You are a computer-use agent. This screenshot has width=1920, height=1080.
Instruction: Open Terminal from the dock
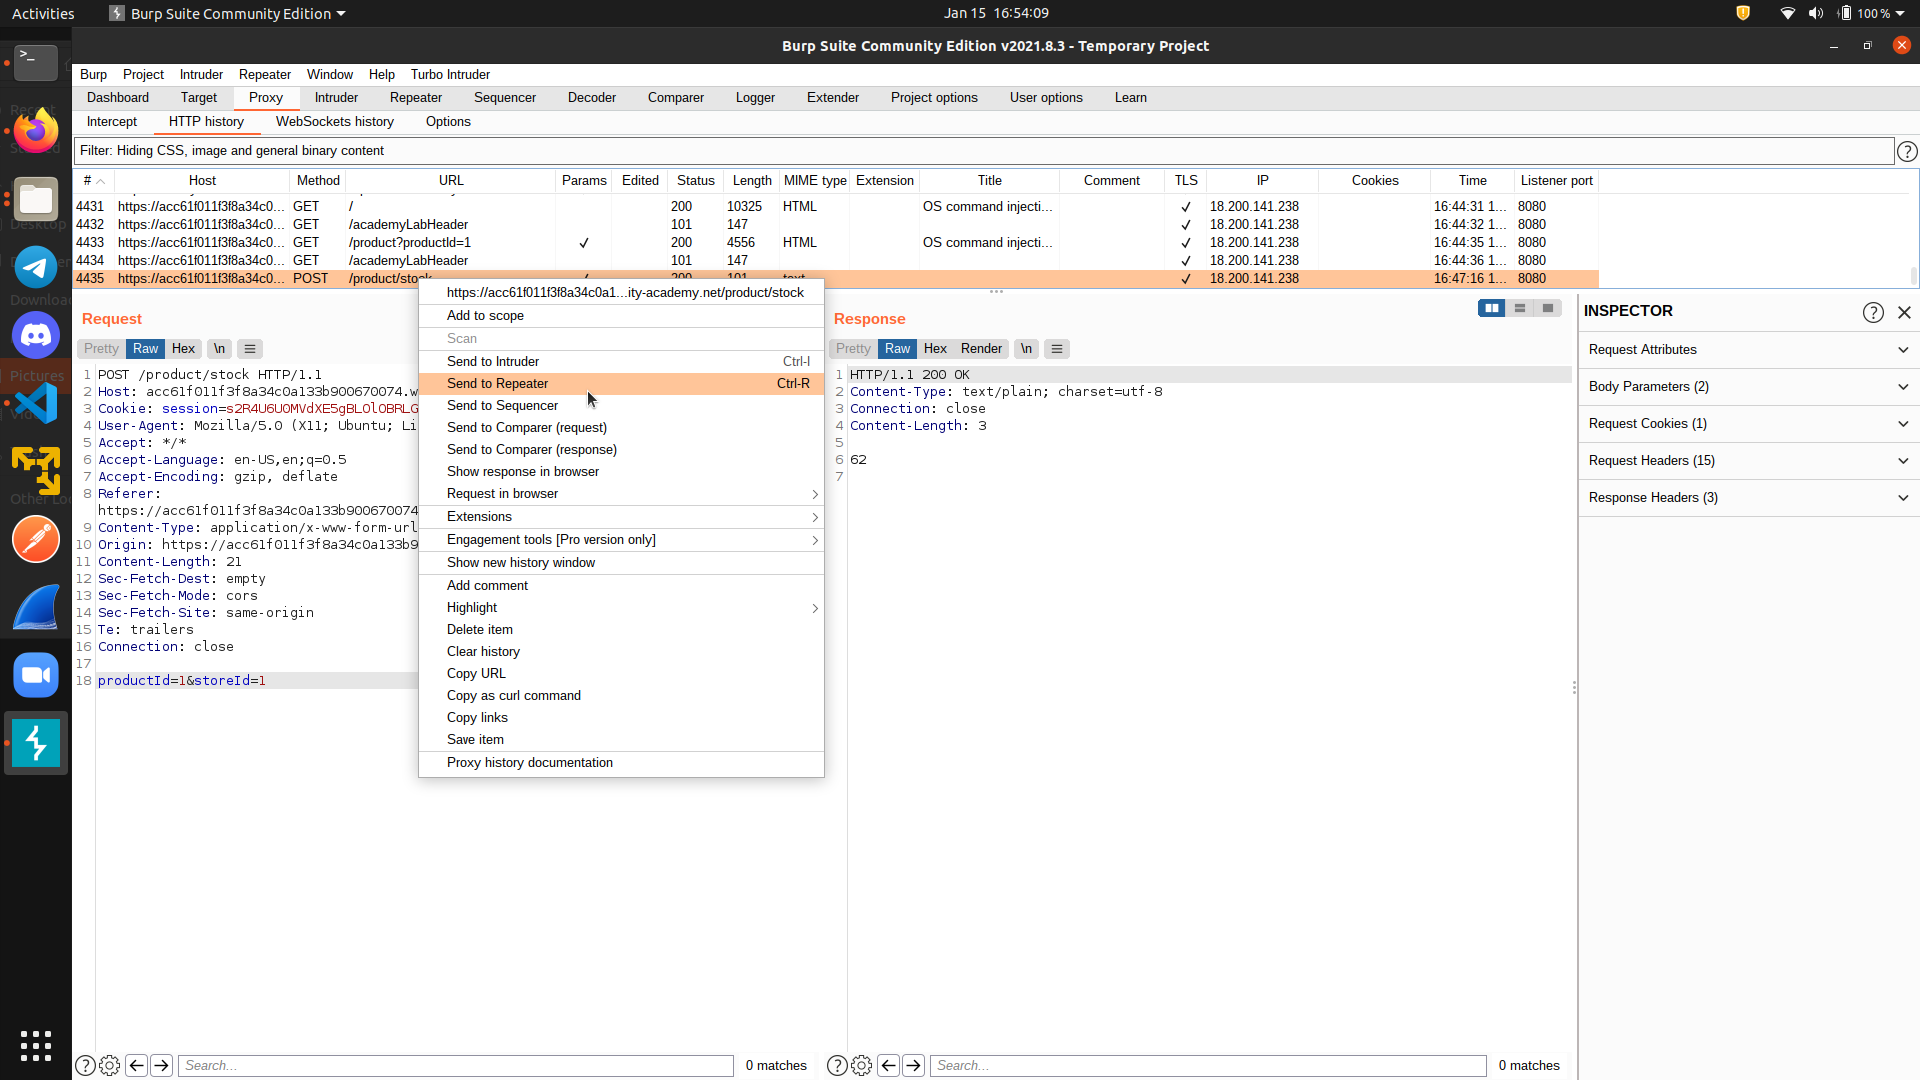[36, 62]
